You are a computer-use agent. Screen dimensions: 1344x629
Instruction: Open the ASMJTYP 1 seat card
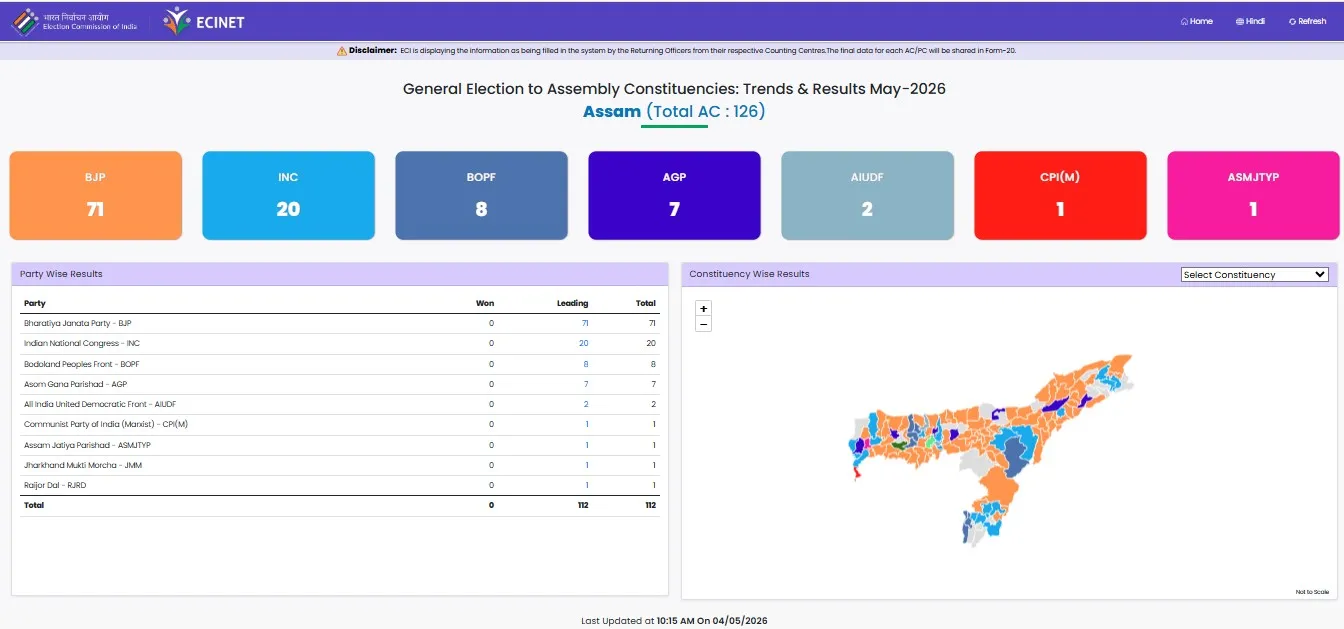click(x=1253, y=196)
